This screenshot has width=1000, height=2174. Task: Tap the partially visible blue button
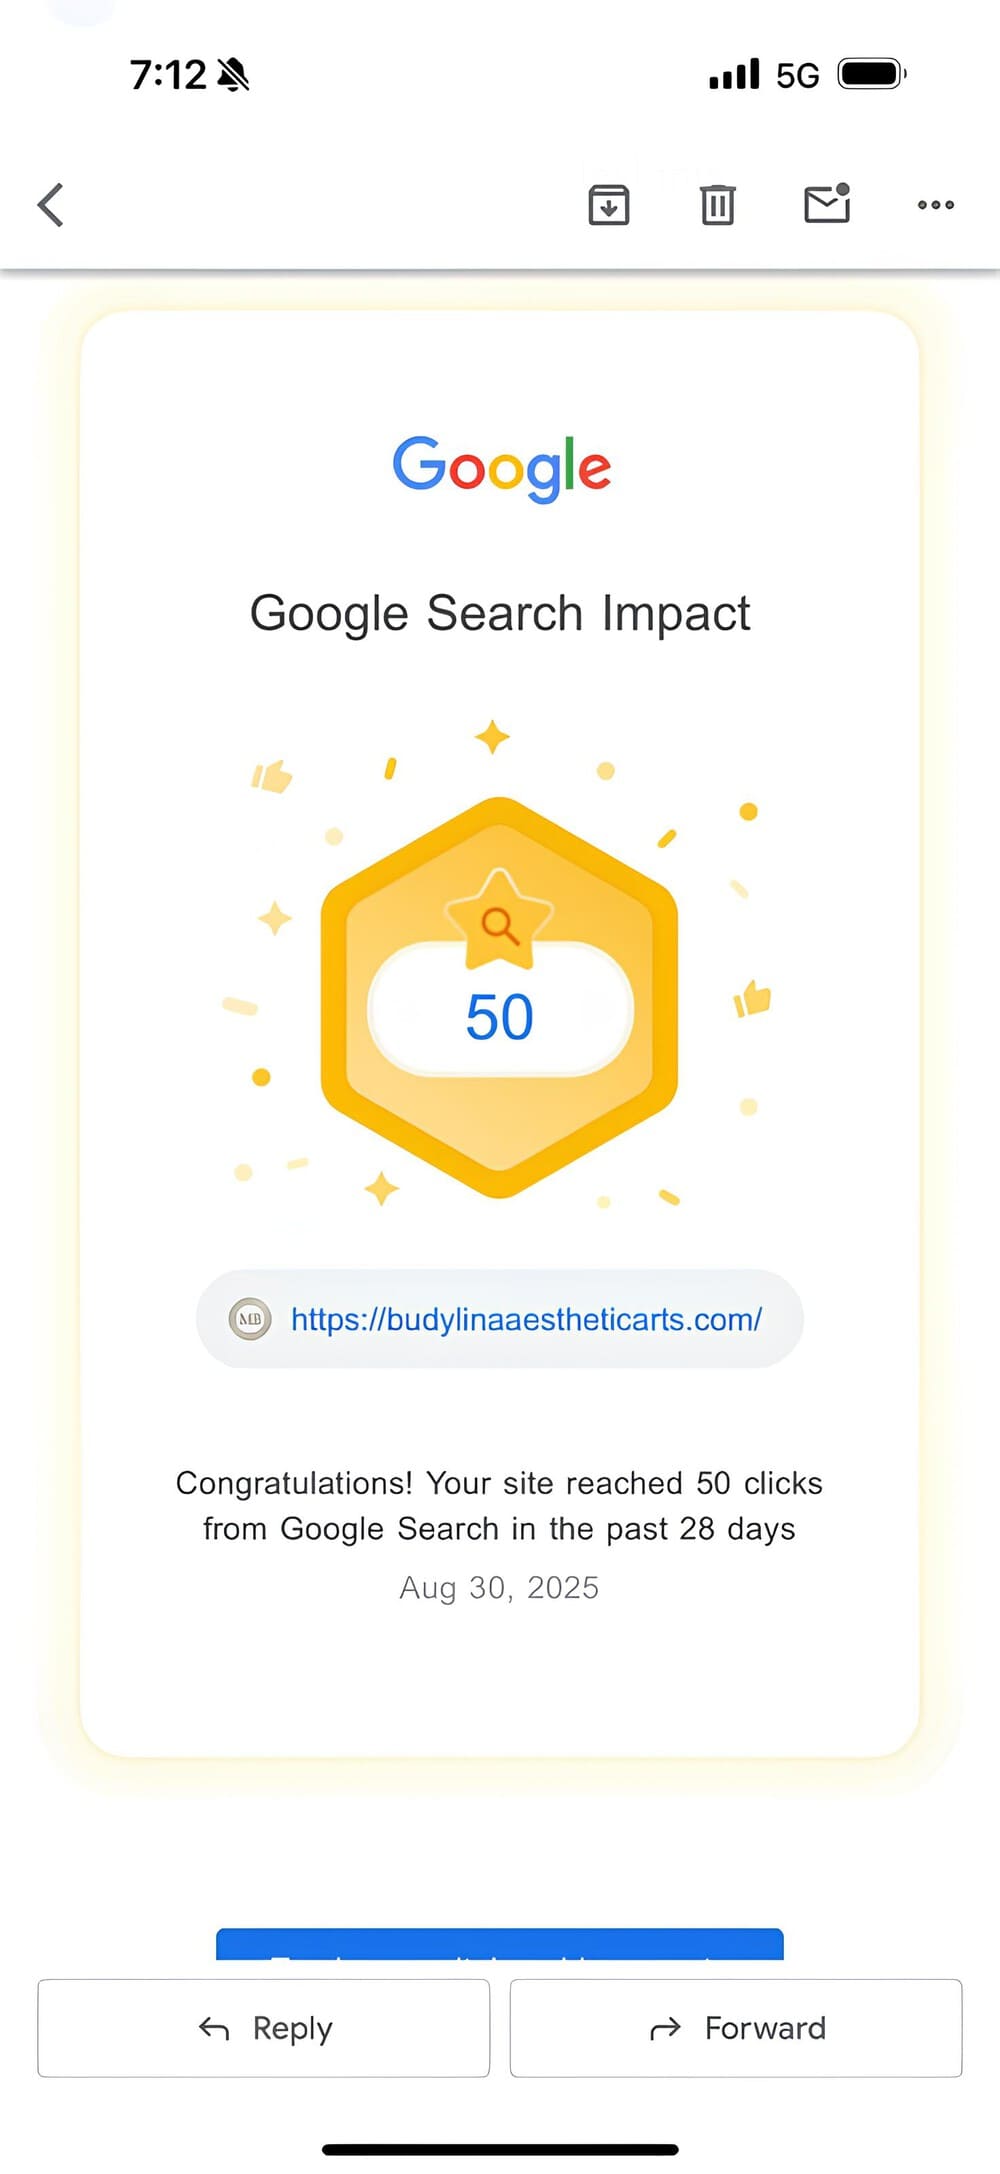499,1944
